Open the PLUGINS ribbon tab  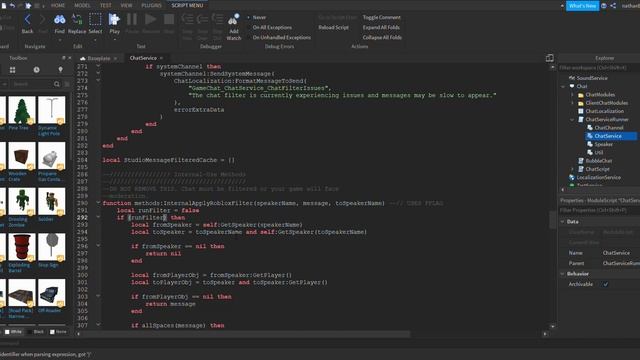[x=151, y=5]
